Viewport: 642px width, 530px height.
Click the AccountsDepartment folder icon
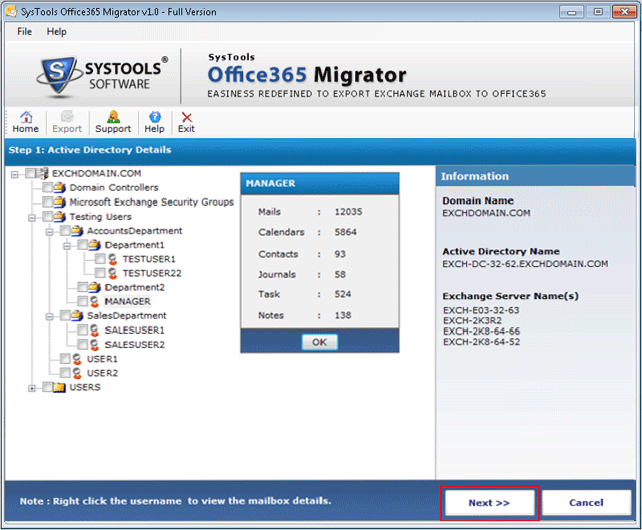(x=77, y=231)
